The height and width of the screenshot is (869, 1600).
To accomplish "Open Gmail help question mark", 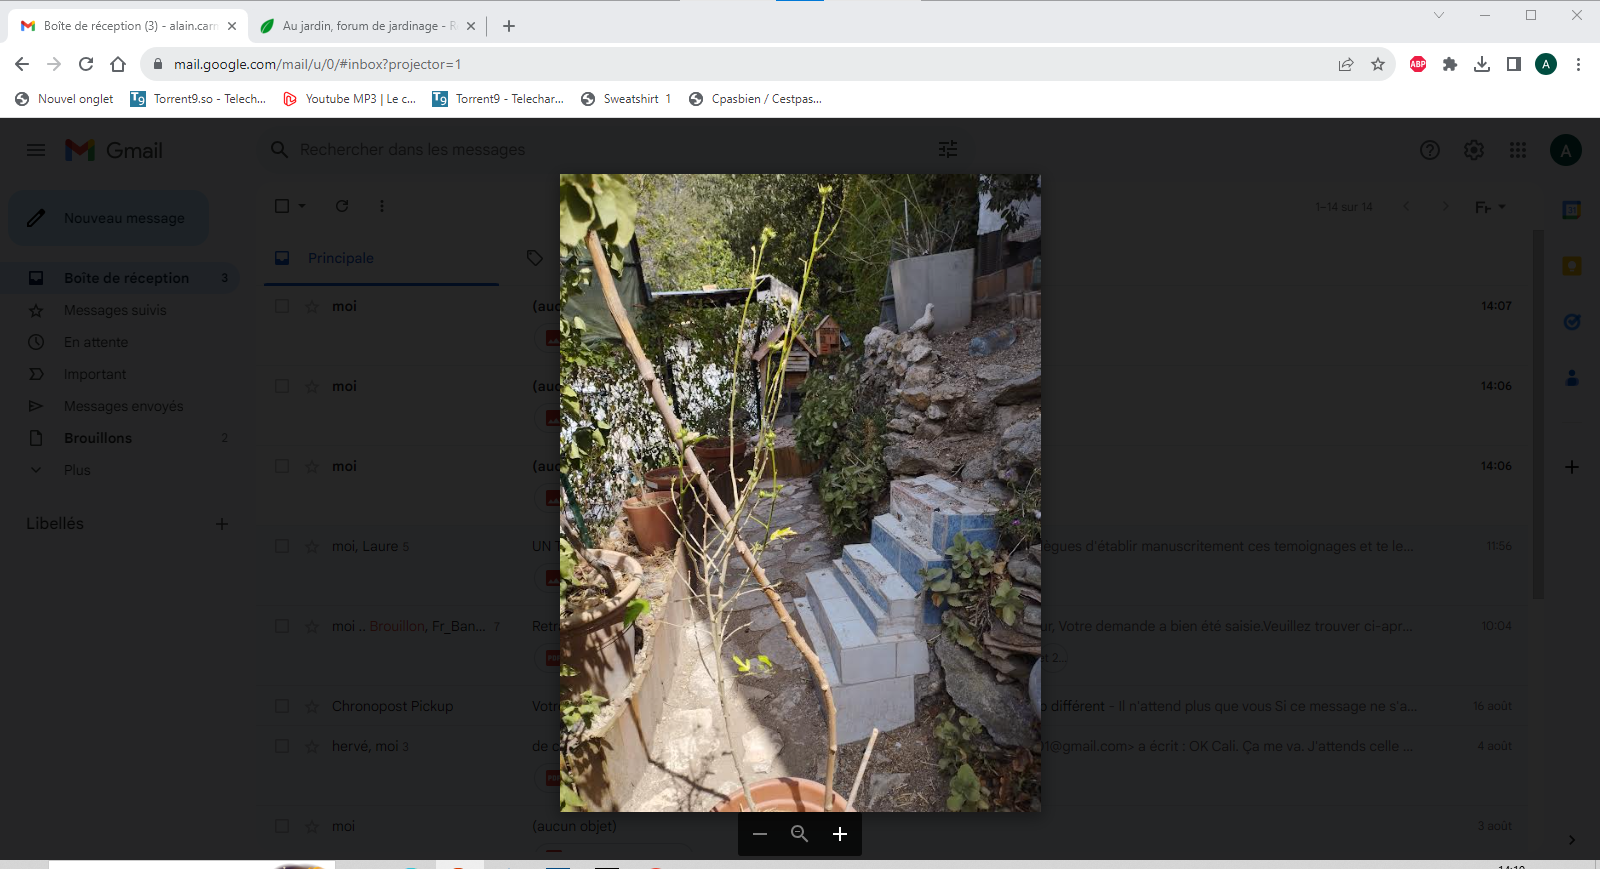I will click(x=1430, y=150).
